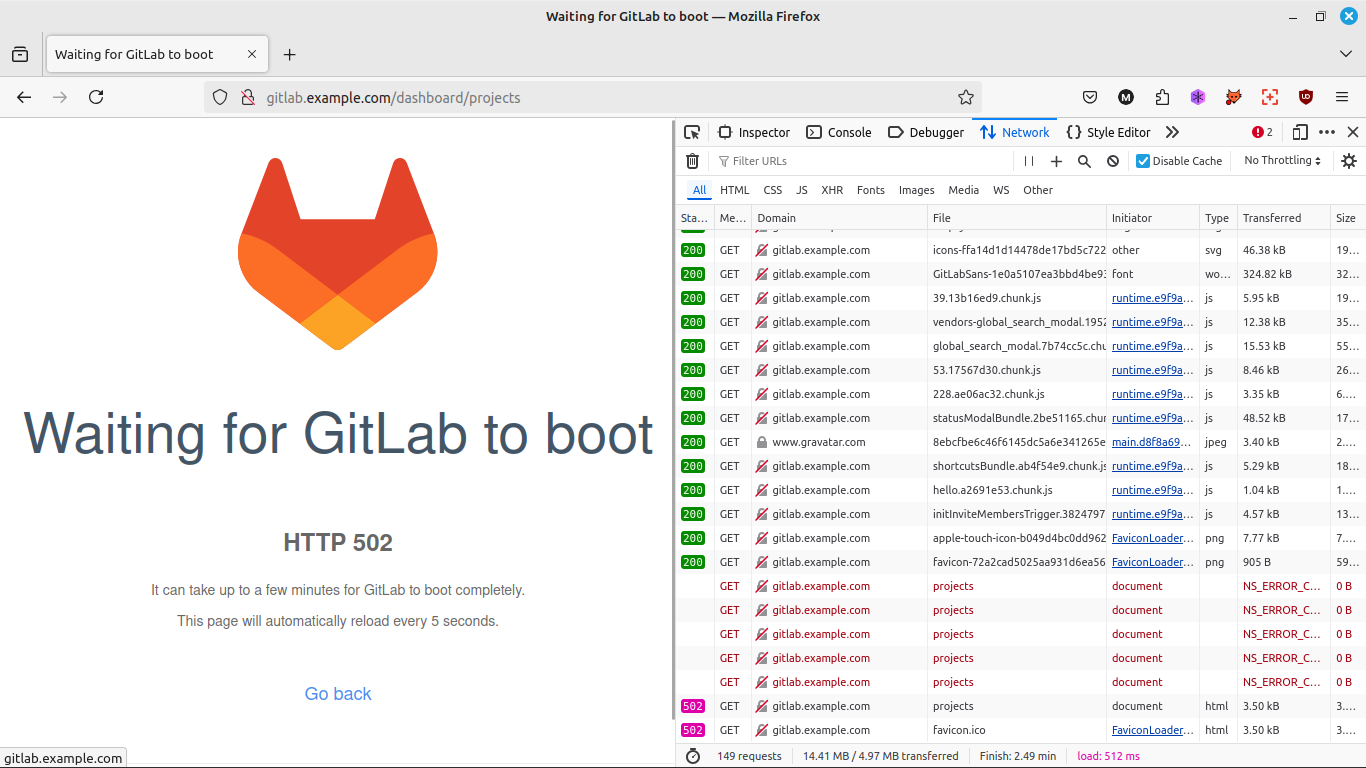Sort by Domain column header

pyautogui.click(x=838, y=218)
